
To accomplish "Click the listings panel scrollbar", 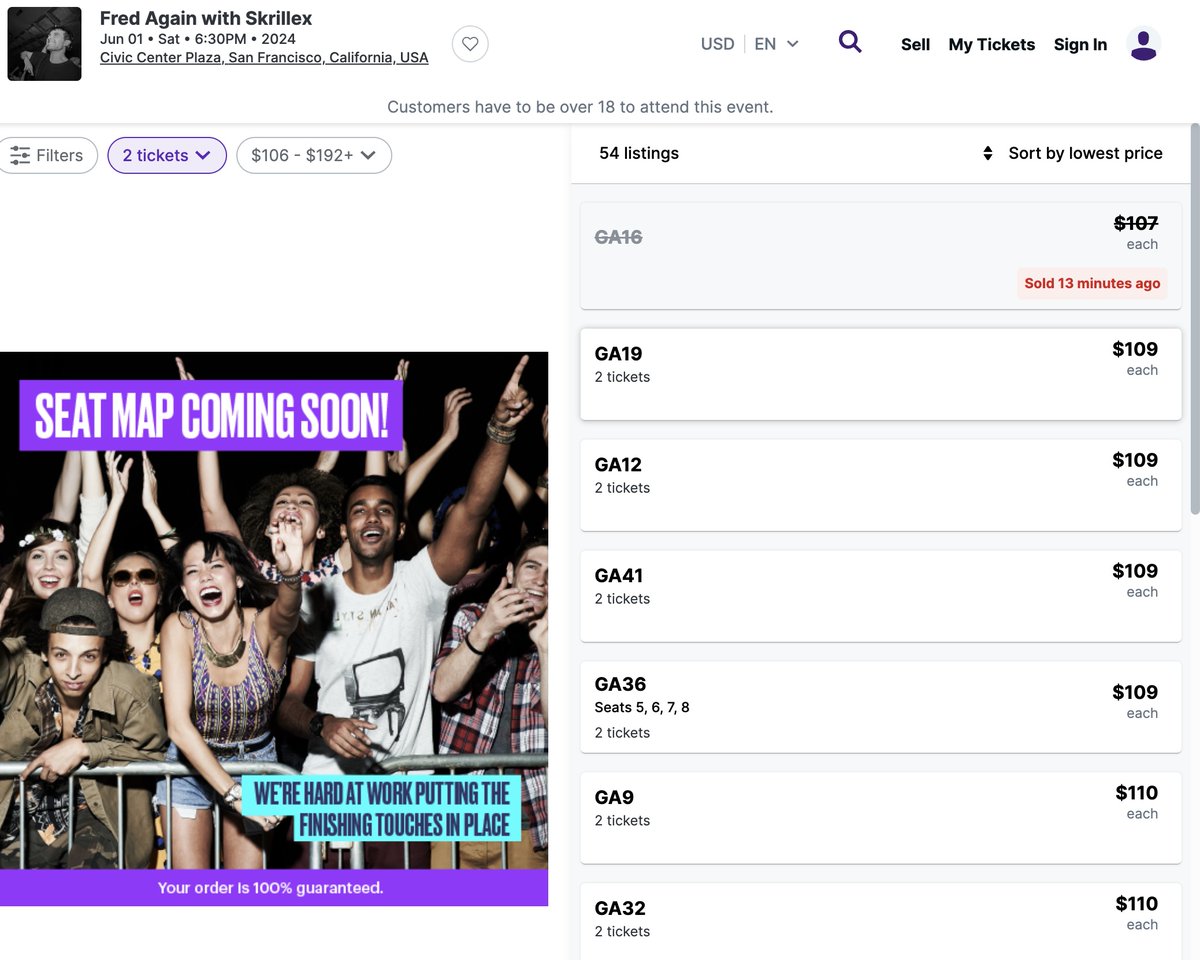I will [x=1195, y=320].
